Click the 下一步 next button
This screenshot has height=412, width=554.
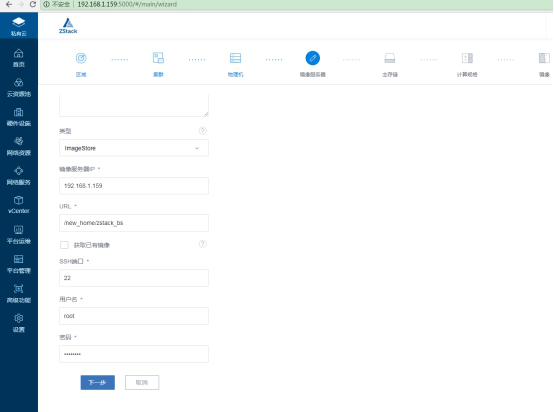pyautogui.click(x=98, y=382)
